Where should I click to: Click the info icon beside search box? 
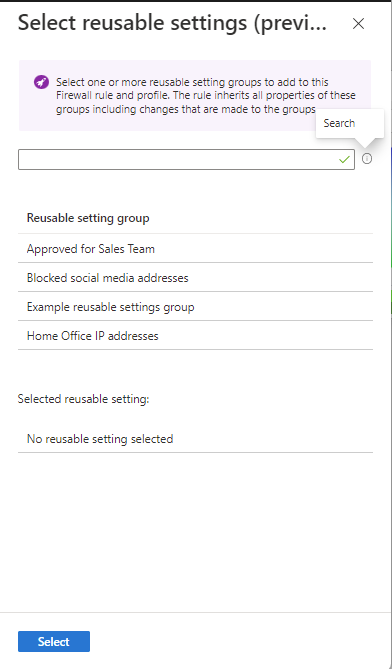(x=367, y=159)
